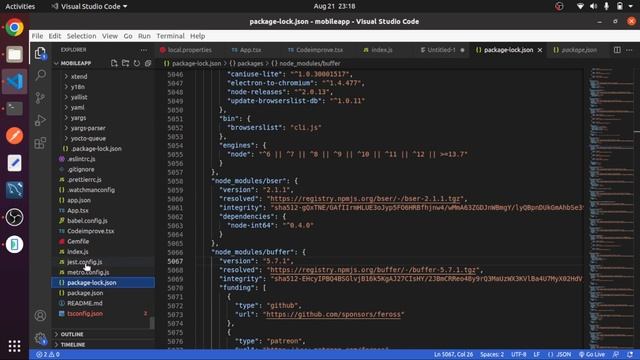640x360 pixels.
Task: Open MySQL Workbench from the dock
Action: 14,190
